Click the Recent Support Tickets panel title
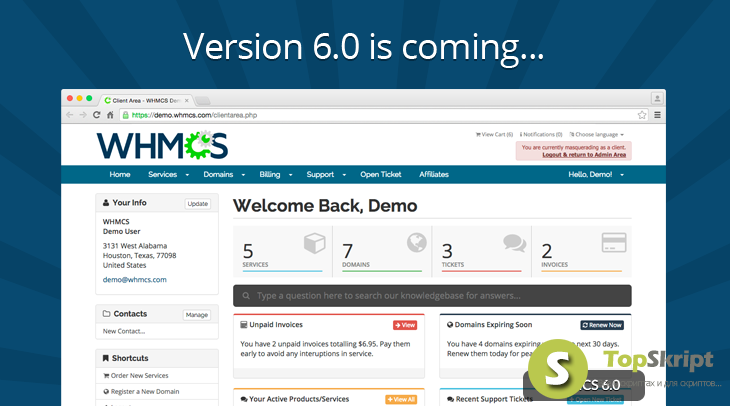Screen dimensions: 730x406 pos(494,399)
